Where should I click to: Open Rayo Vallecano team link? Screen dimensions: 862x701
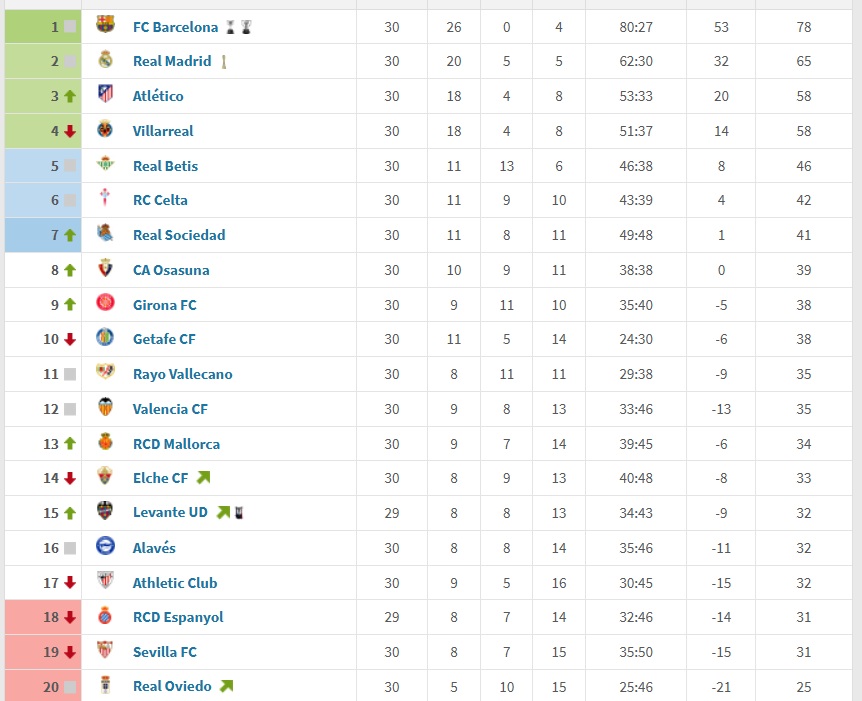(x=182, y=374)
